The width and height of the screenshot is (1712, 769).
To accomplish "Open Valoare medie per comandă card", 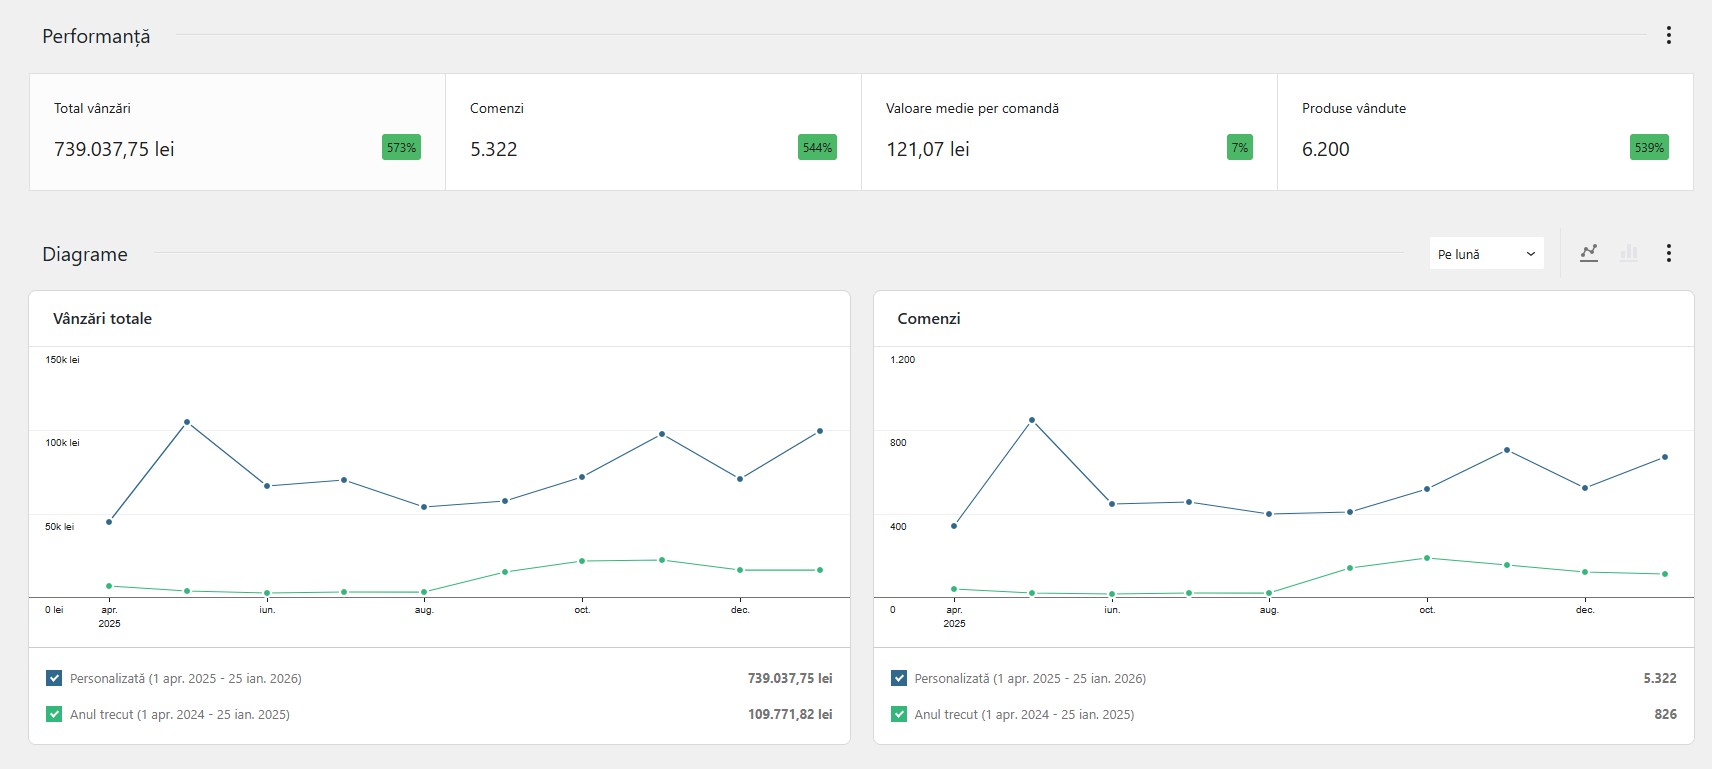I will pyautogui.click(x=1069, y=132).
